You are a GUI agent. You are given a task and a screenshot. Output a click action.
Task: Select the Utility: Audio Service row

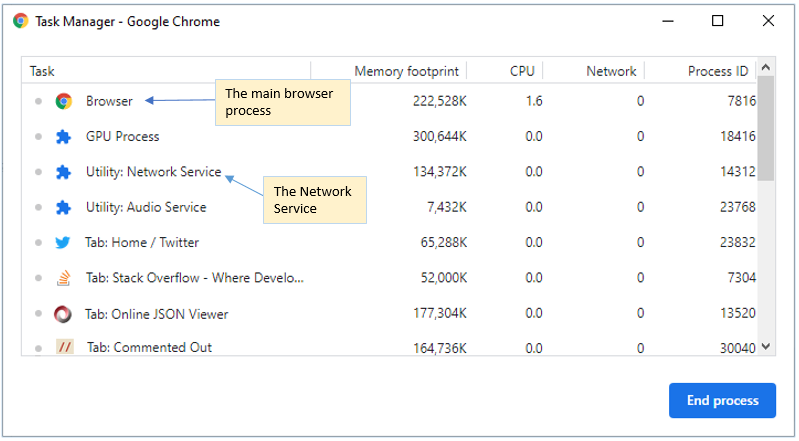389,207
